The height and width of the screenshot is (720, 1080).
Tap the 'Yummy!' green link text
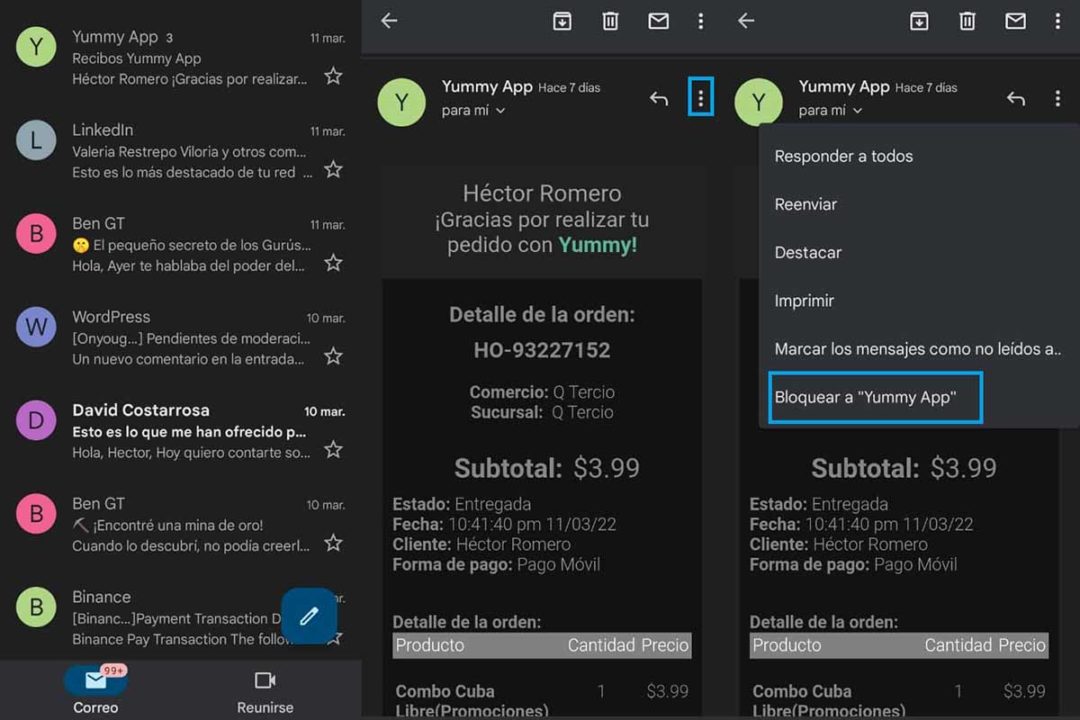[x=597, y=245]
